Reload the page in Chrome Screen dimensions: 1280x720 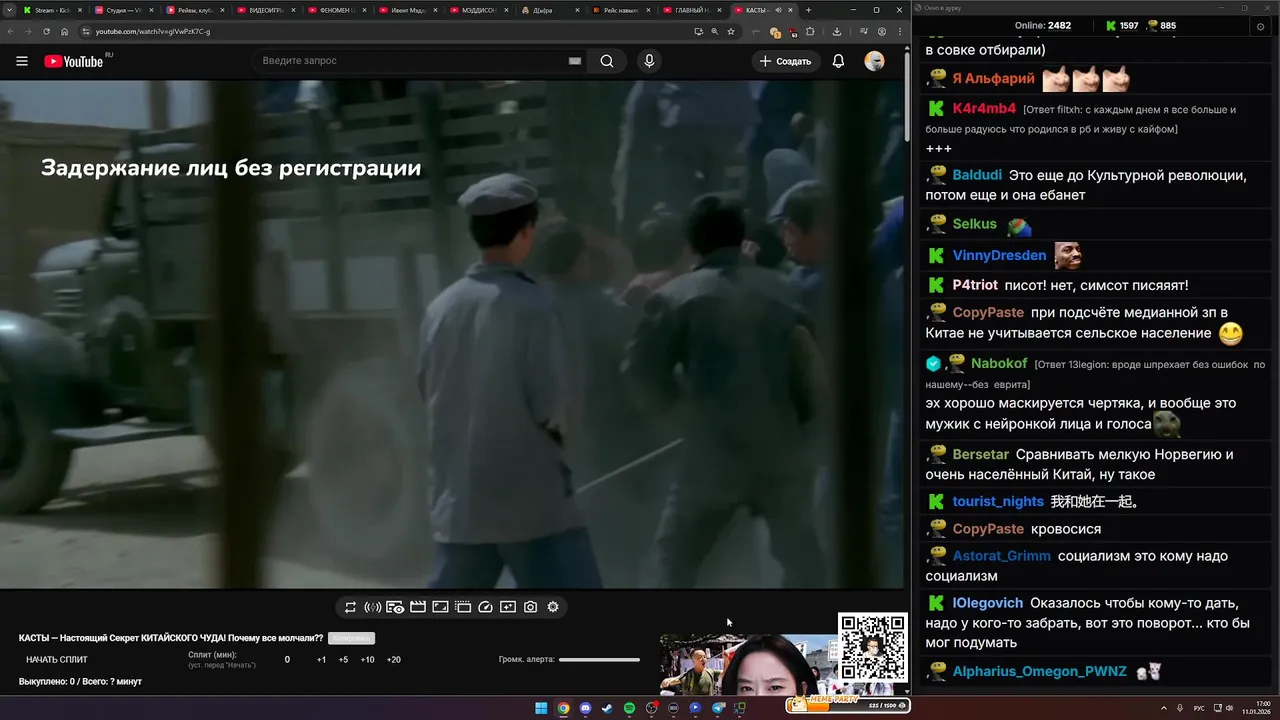(x=46, y=31)
